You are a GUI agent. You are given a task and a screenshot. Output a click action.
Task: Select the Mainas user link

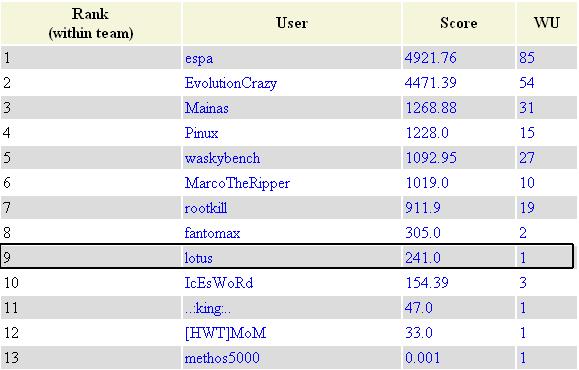(206, 108)
